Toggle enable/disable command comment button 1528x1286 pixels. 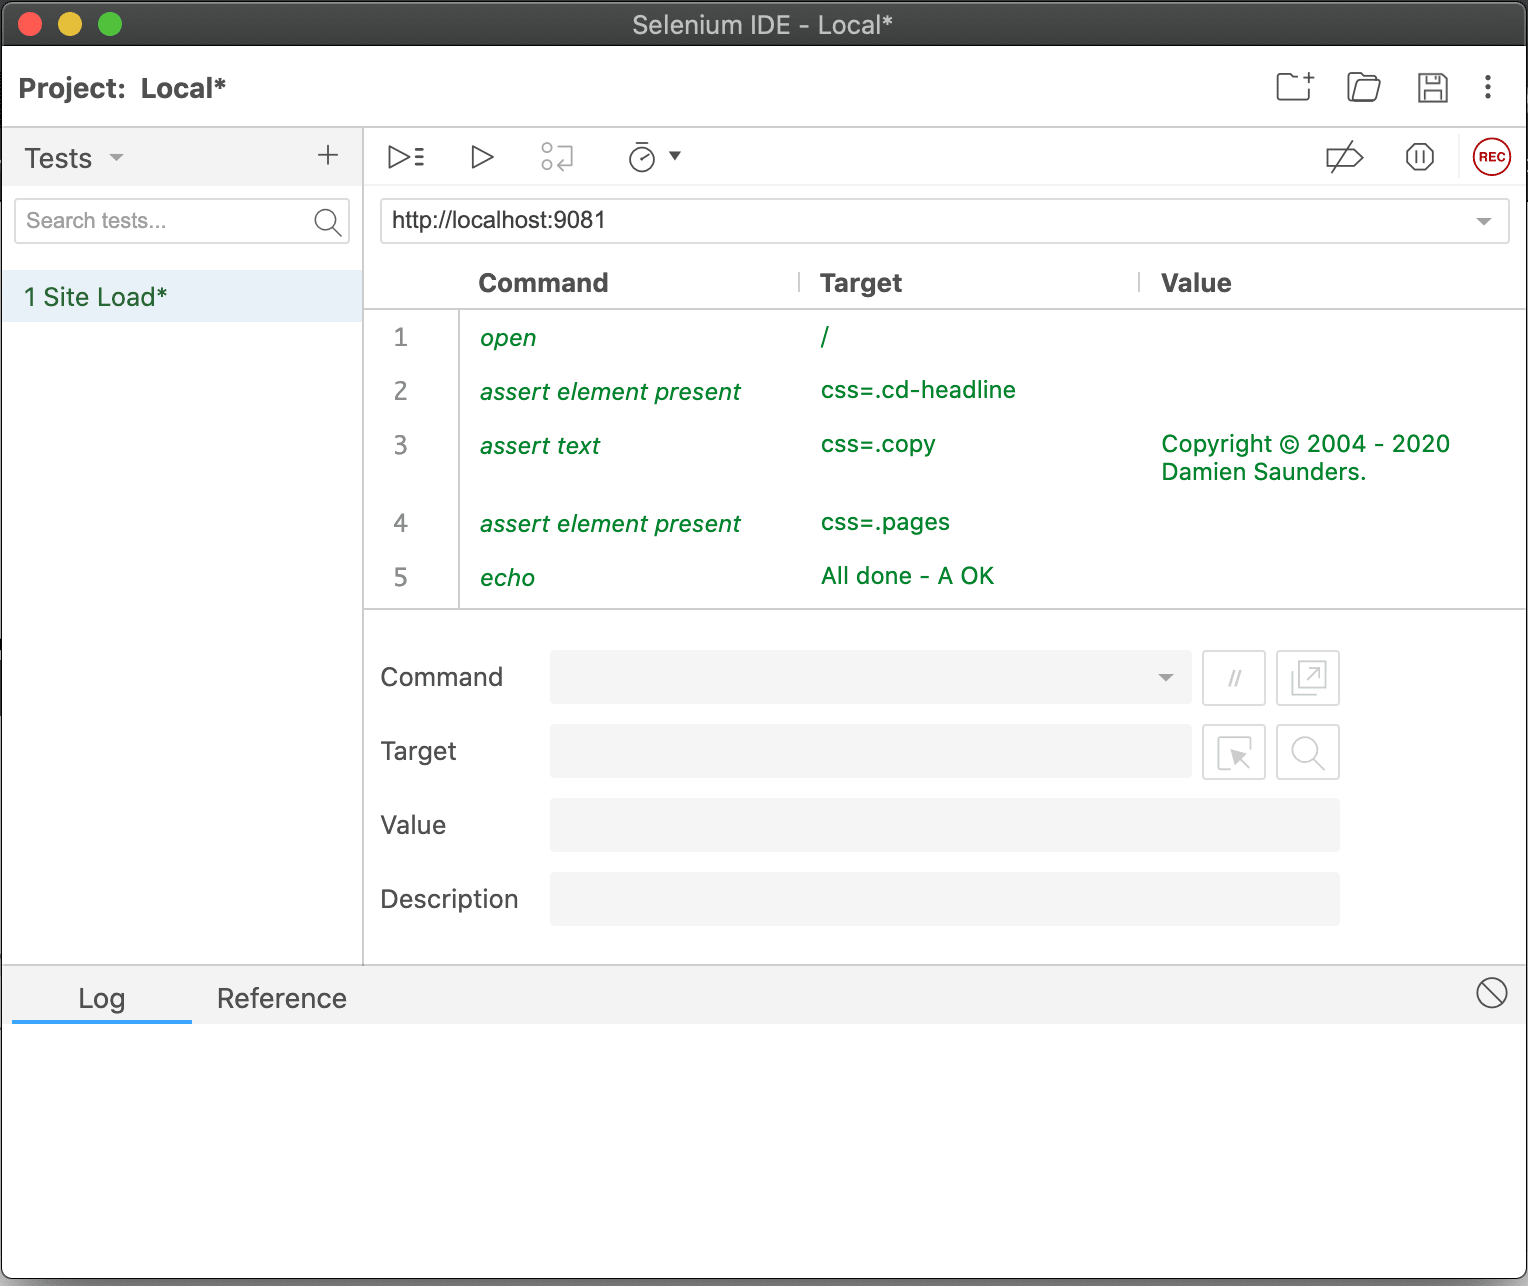1234,677
